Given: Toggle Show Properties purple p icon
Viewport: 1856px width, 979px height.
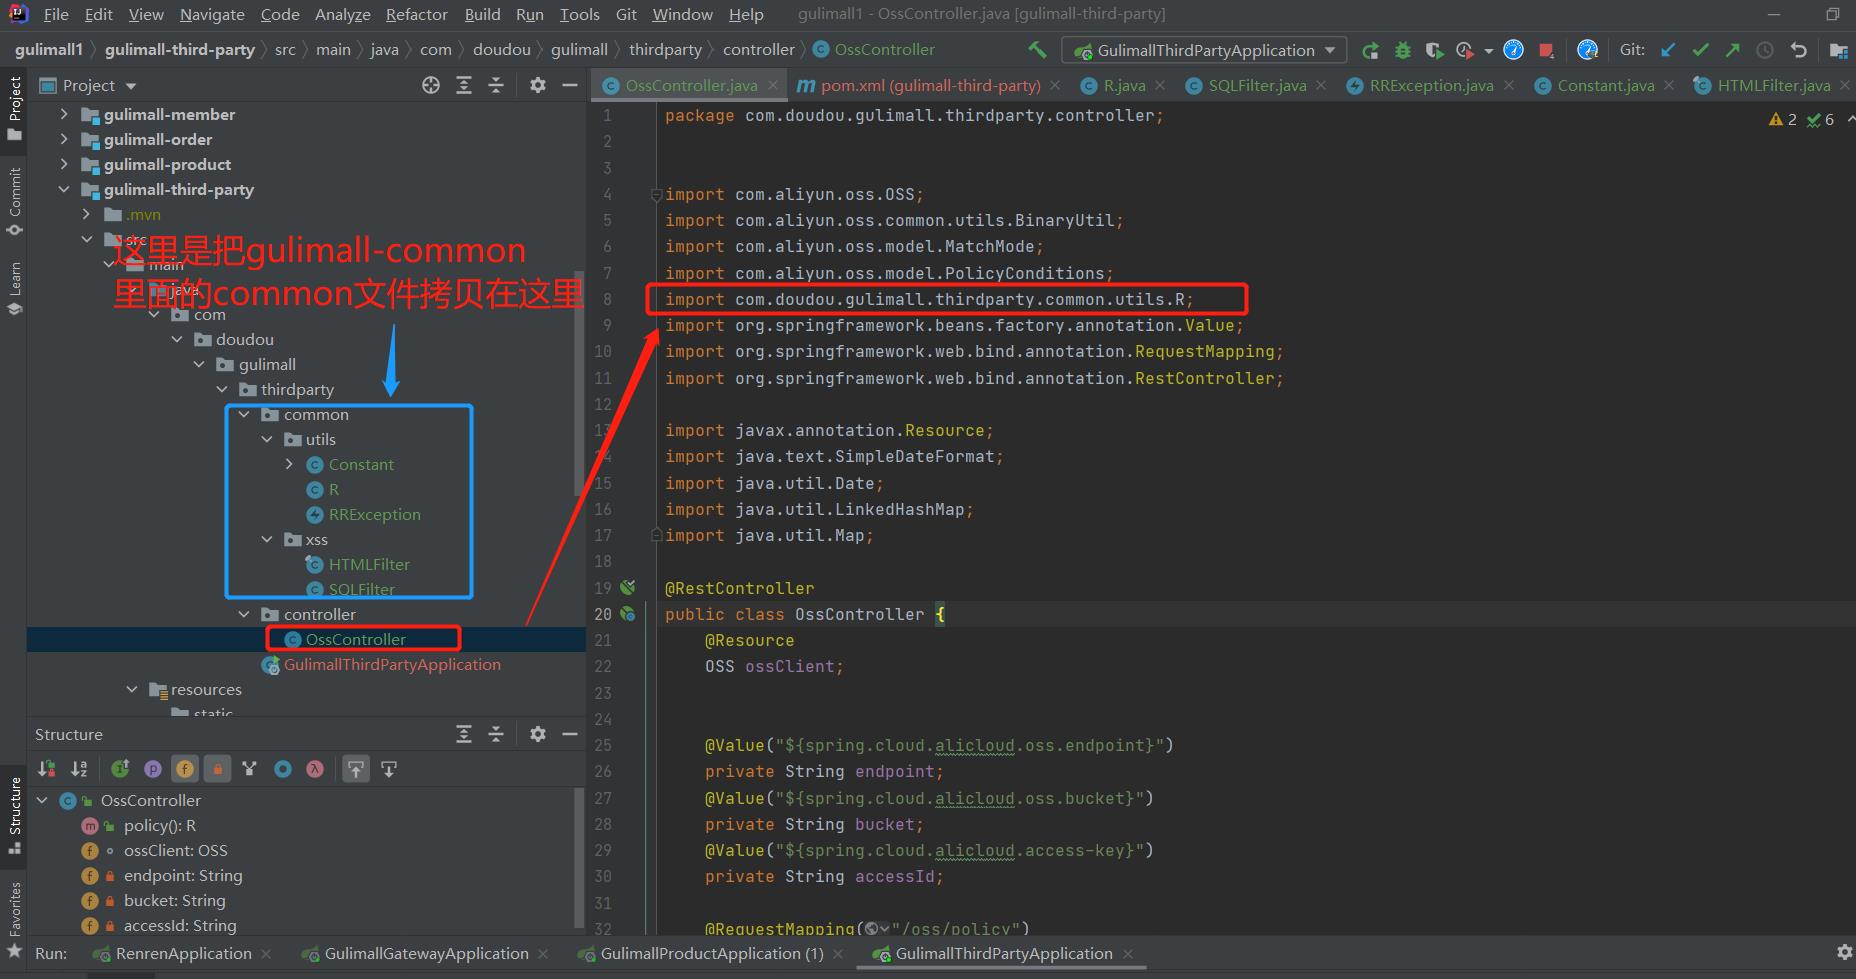Looking at the screenshot, I should tap(153, 769).
